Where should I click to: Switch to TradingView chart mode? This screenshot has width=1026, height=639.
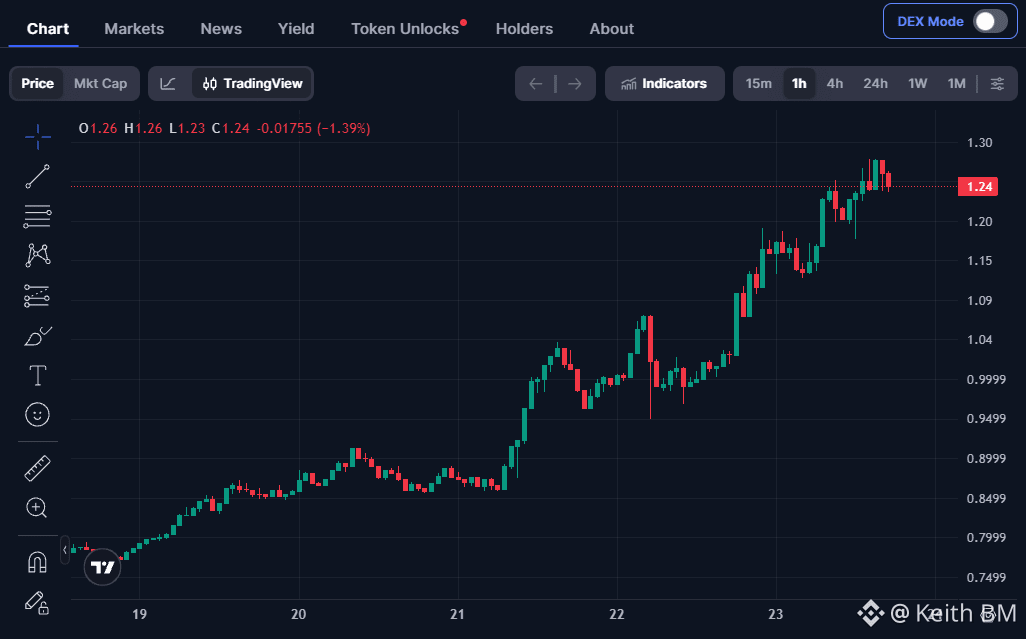coord(253,84)
